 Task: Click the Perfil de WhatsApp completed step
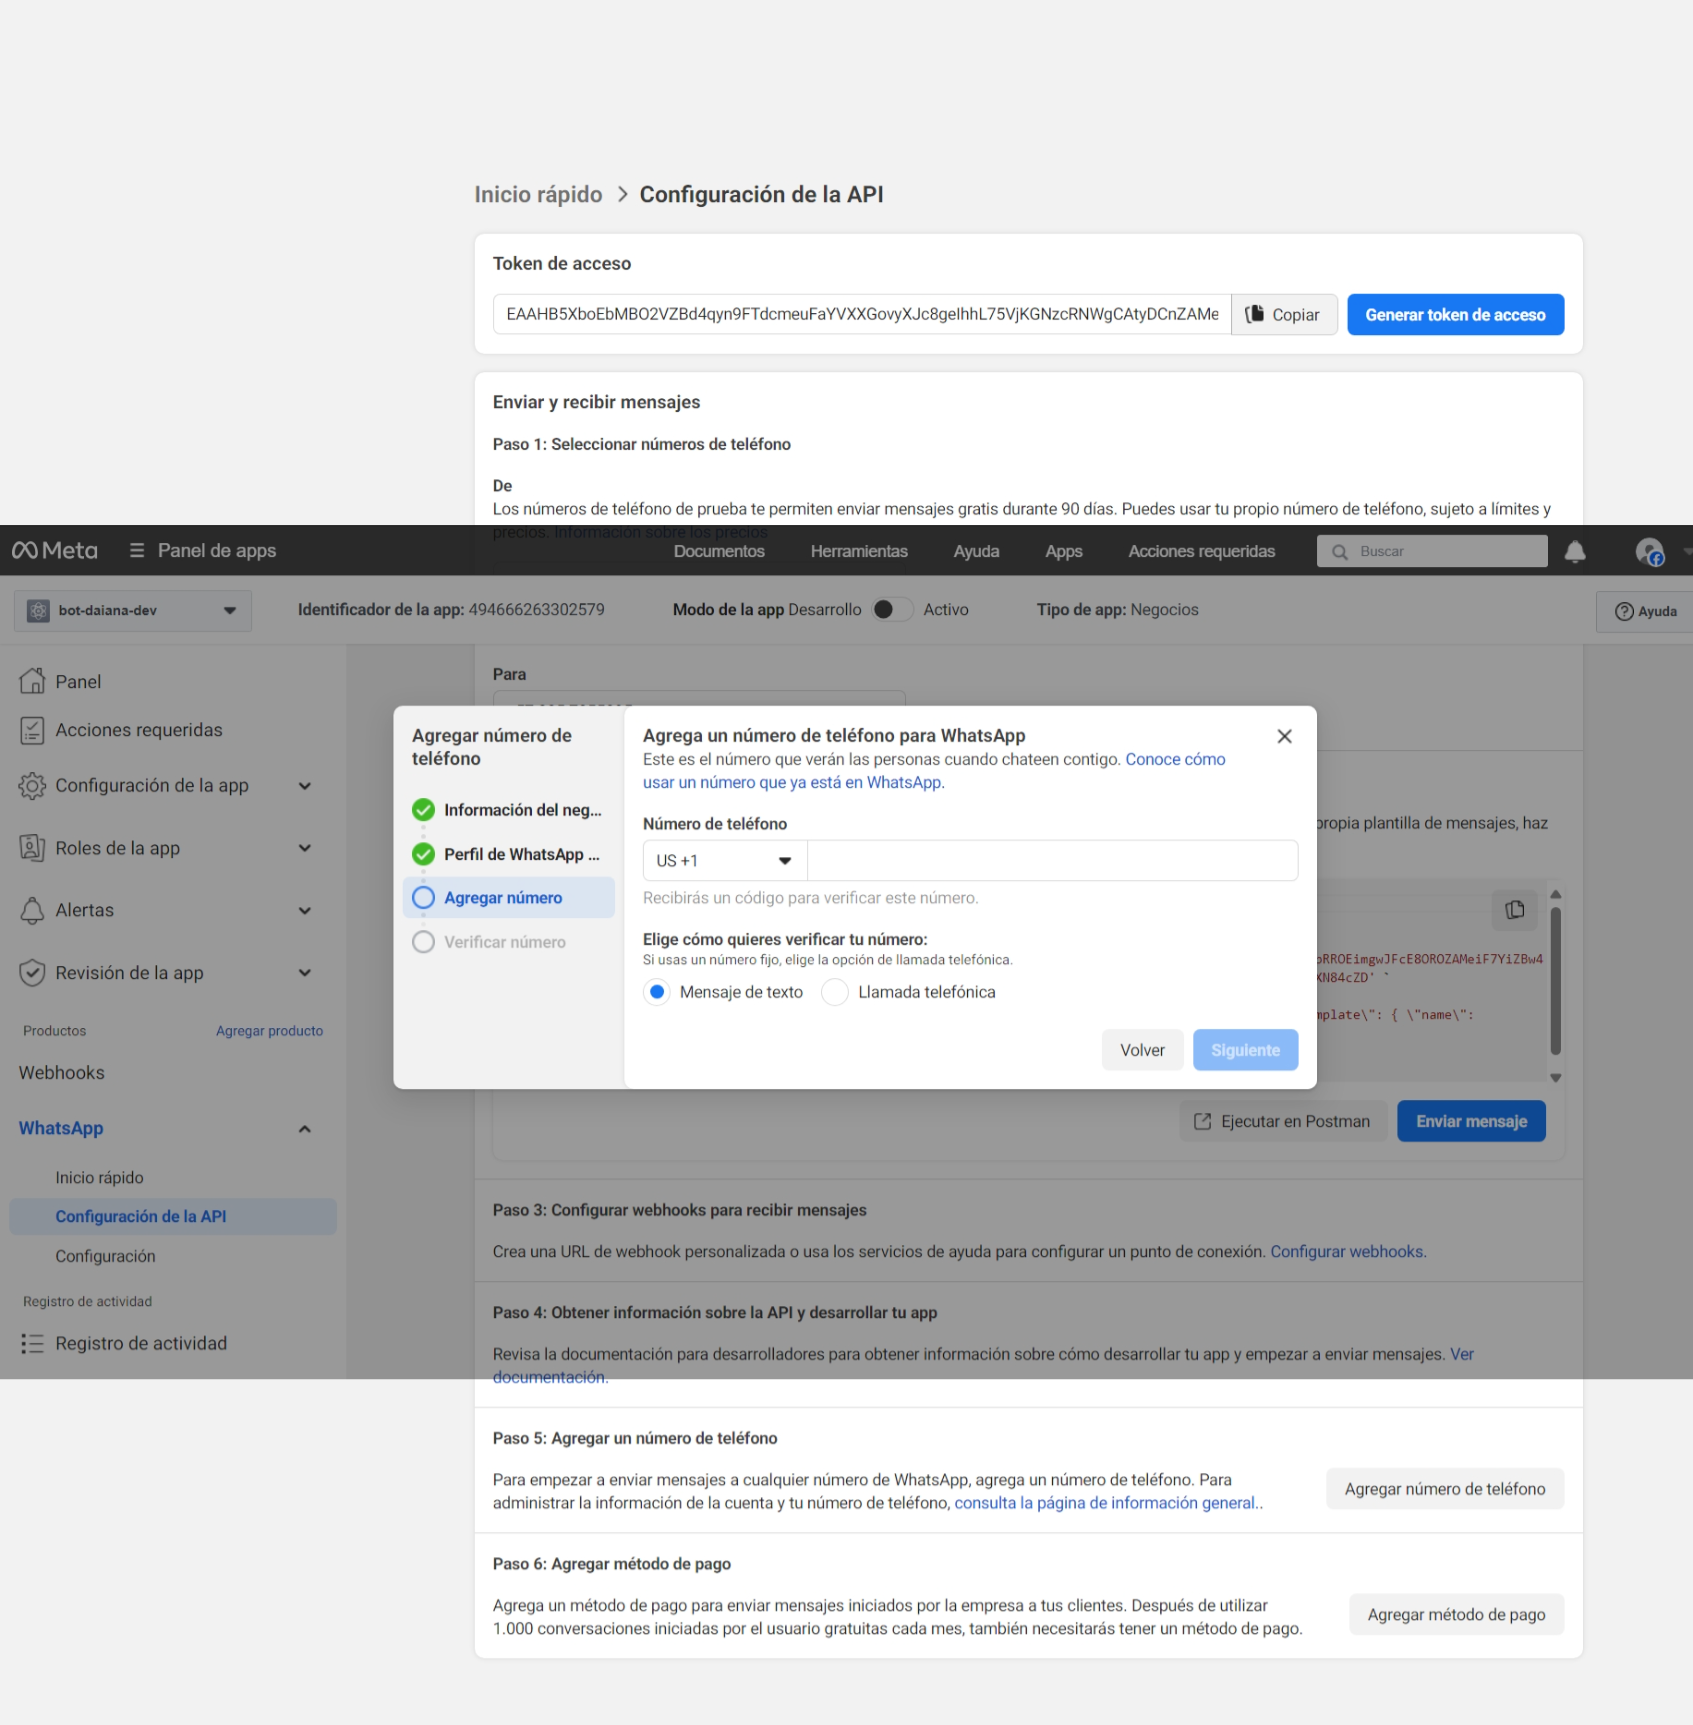[x=509, y=855]
